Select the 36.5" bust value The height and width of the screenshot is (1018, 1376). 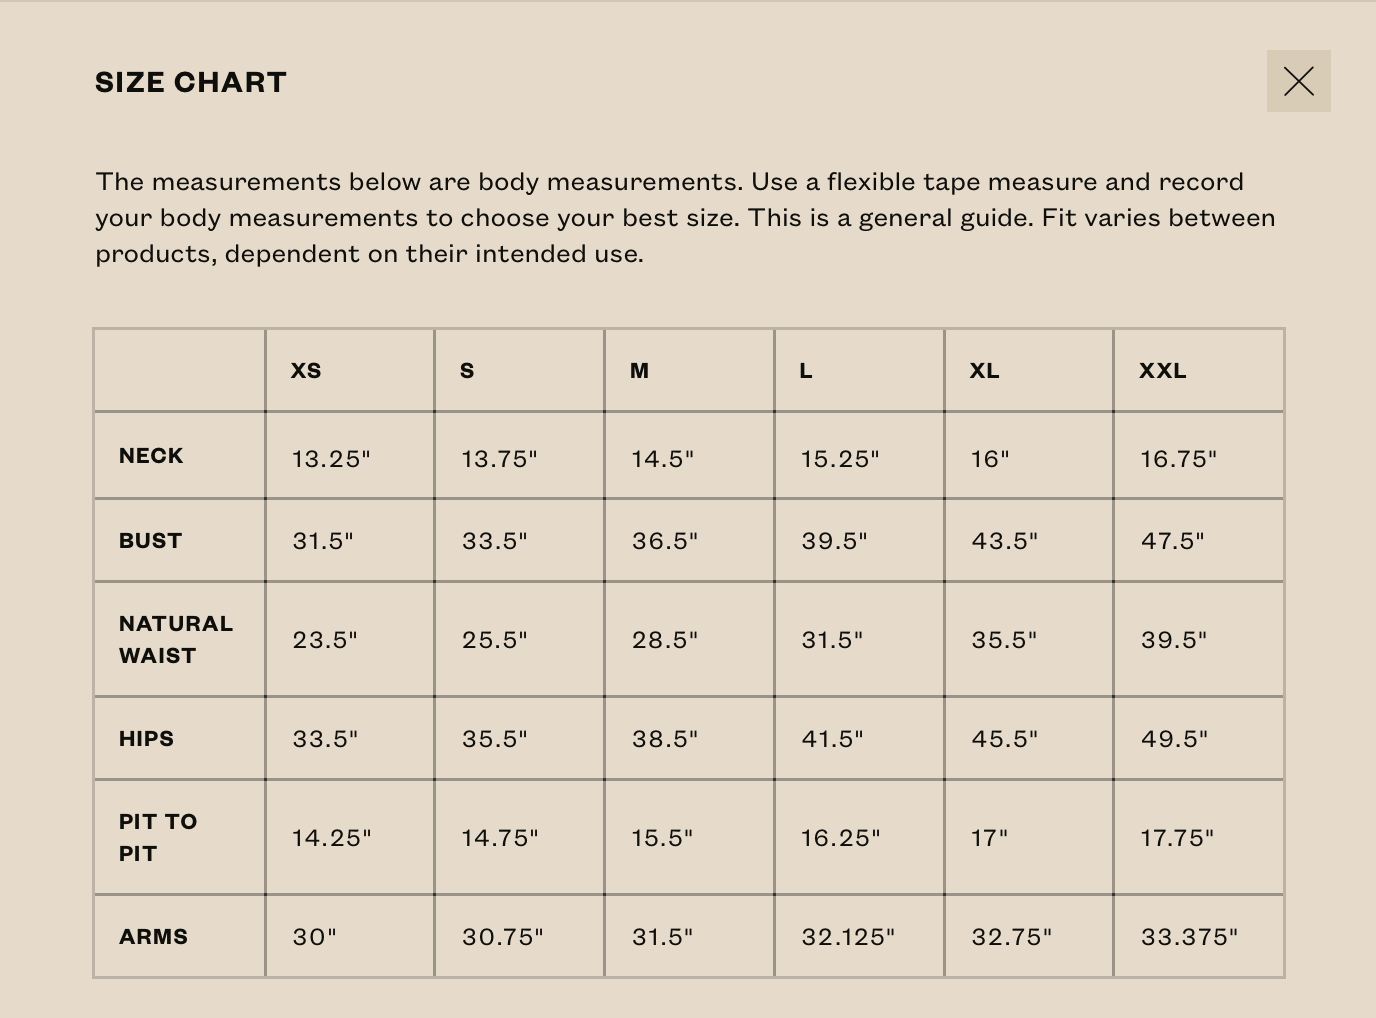tap(665, 541)
